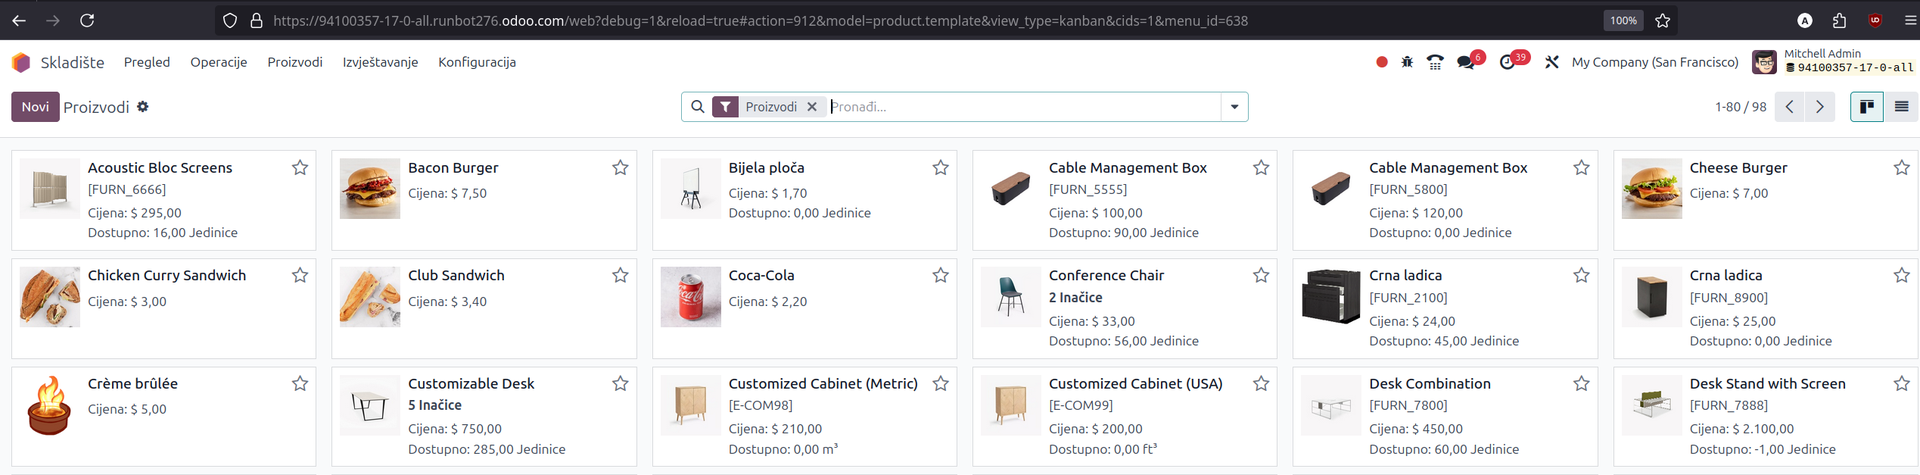
Task: Open the debug bug icon menu
Action: [x=1407, y=62]
